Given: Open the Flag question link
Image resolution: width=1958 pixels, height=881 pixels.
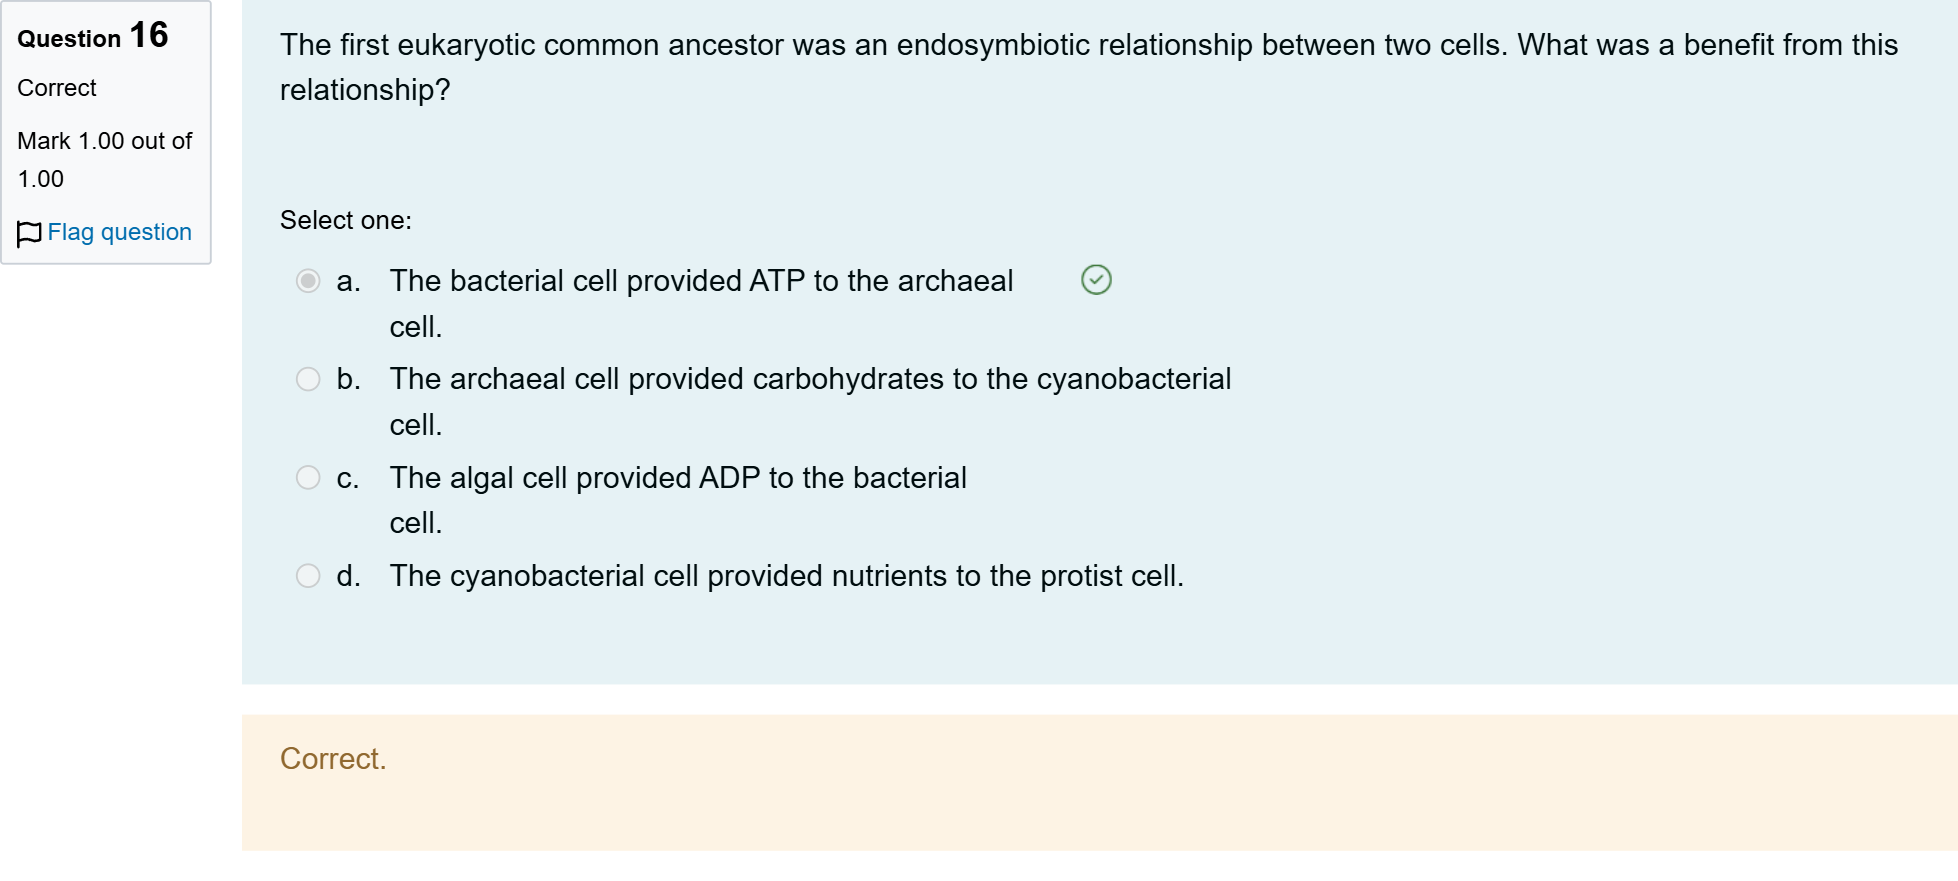Looking at the screenshot, I should pos(119,232).
